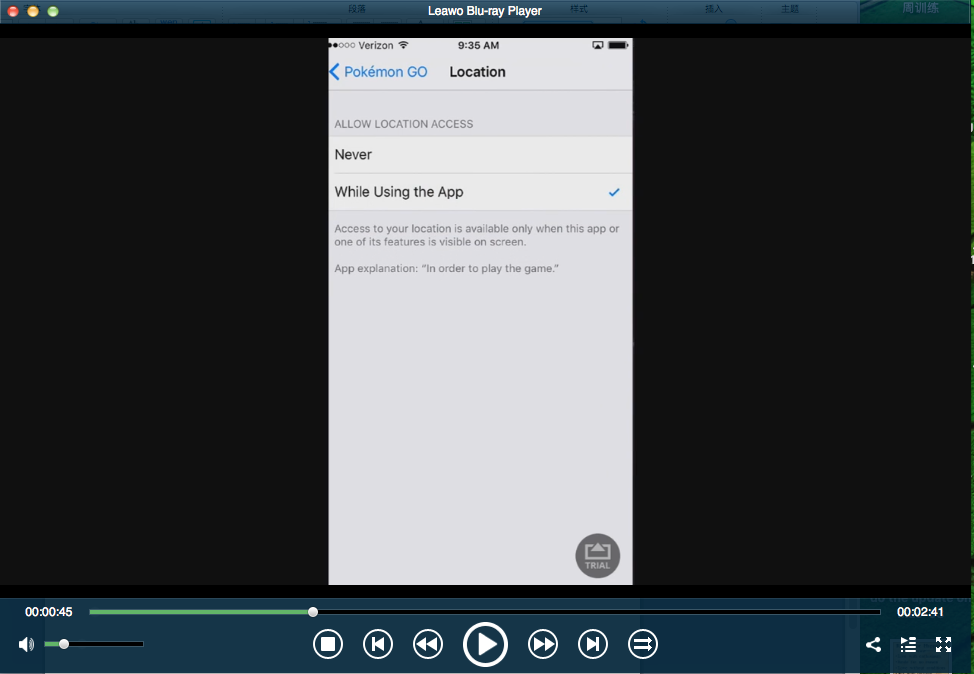This screenshot has width=974, height=674.
Task: Show the playlist panel
Action: coord(908,644)
